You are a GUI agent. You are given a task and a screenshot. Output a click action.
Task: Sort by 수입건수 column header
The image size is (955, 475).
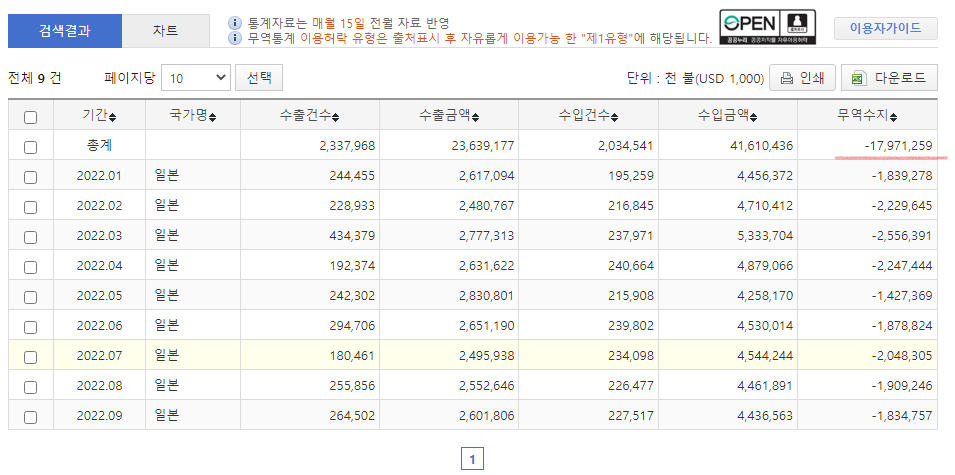coord(588,116)
